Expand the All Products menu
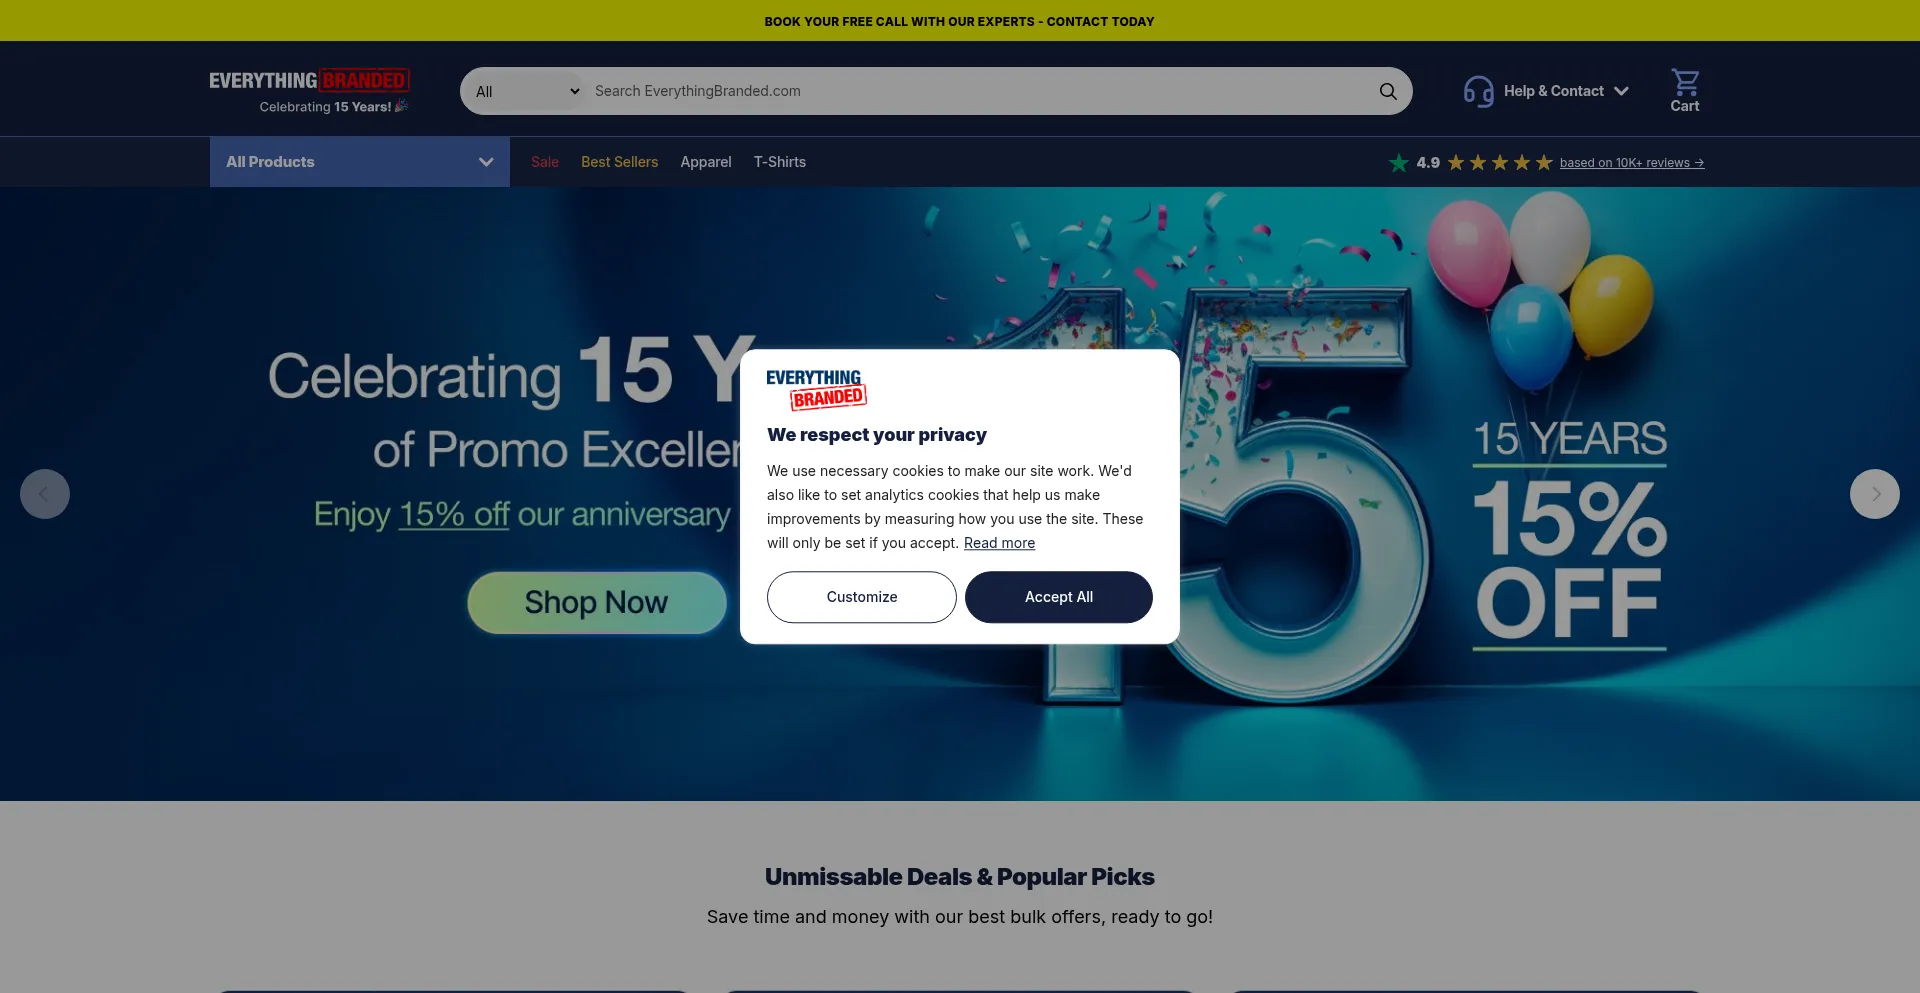The width and height of the screenshot is (1920, 993). (360, 162)
